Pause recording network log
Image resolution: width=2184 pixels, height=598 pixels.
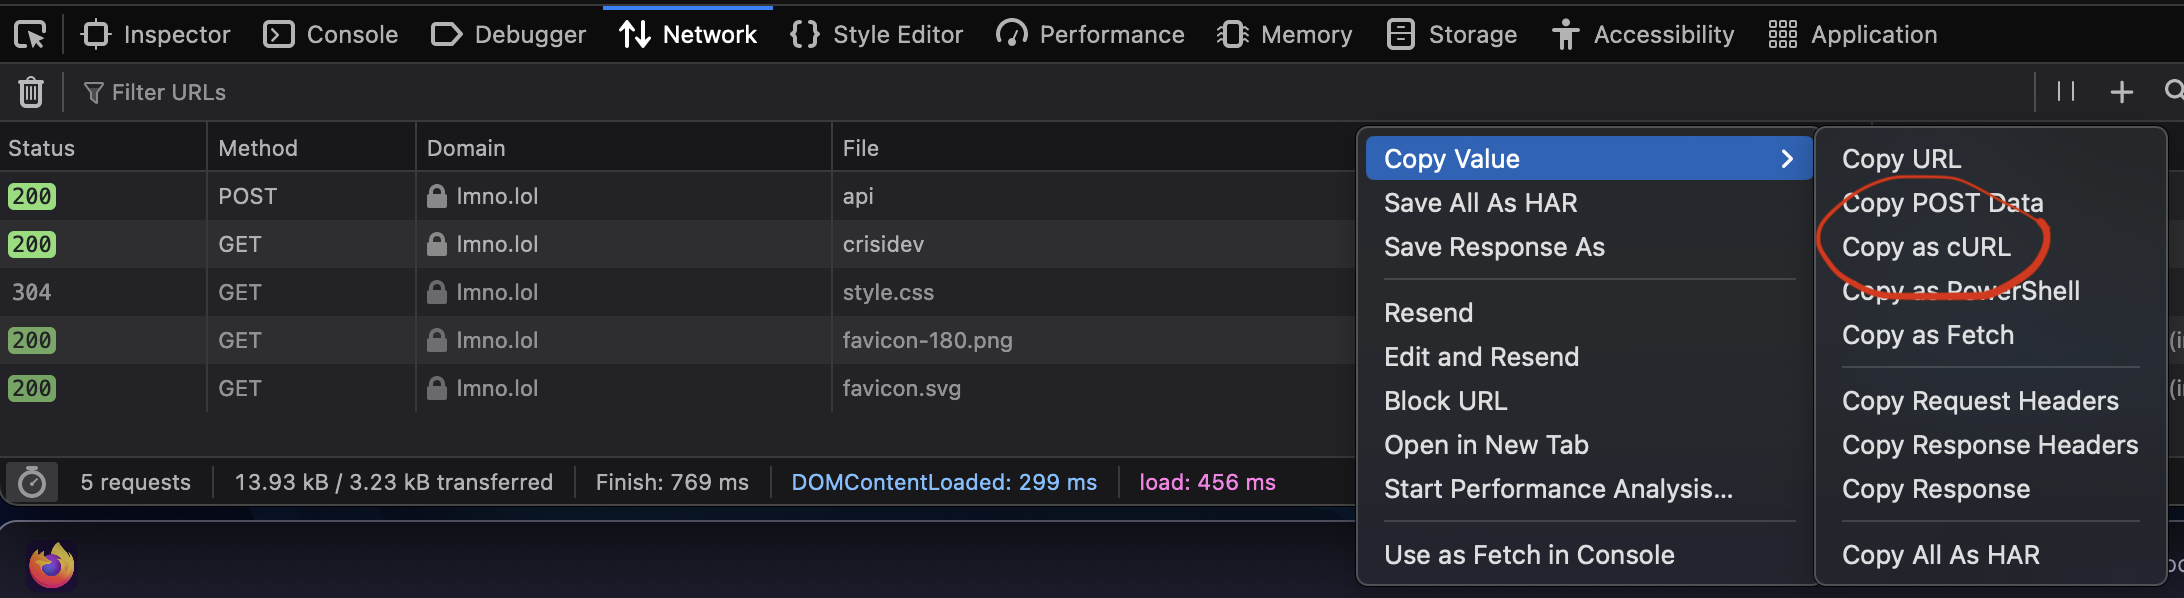pyautogui.click(x=2066, y=92)
